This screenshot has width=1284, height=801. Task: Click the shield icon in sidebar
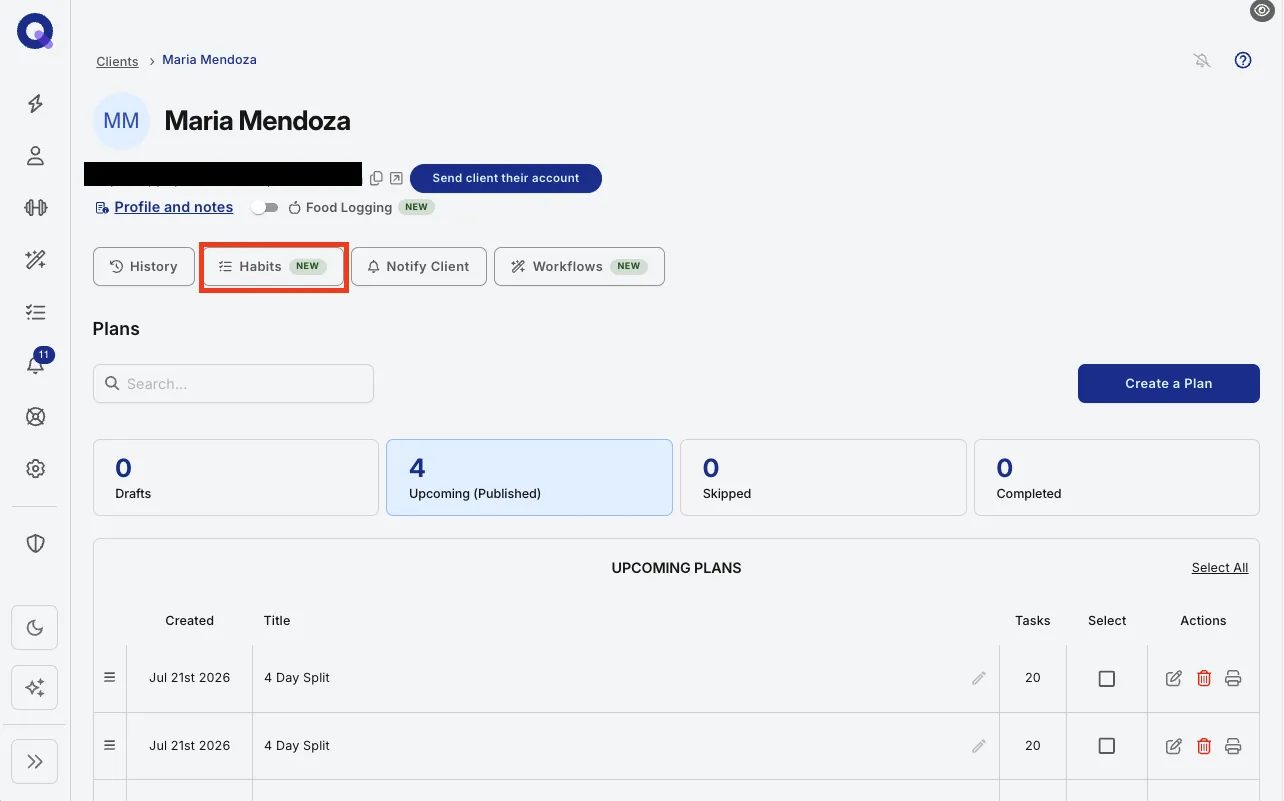(35, 543)
